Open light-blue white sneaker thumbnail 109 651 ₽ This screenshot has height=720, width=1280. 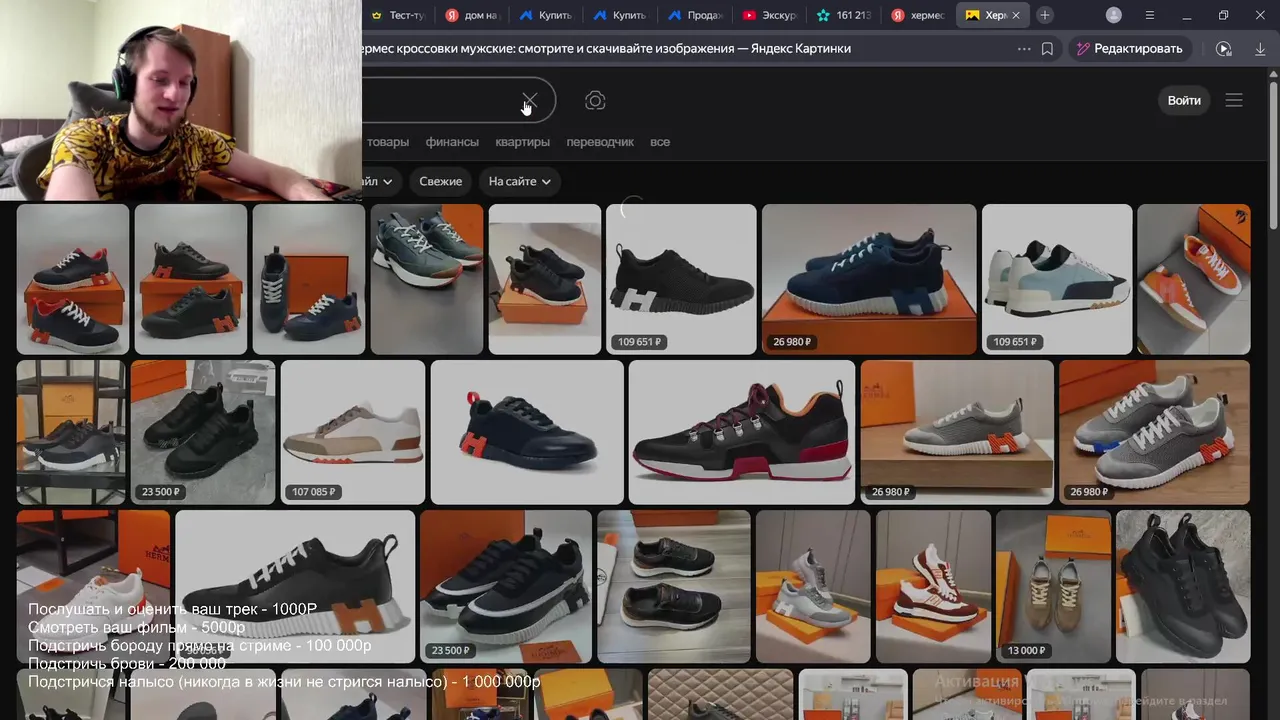[x=1057, y=279]
